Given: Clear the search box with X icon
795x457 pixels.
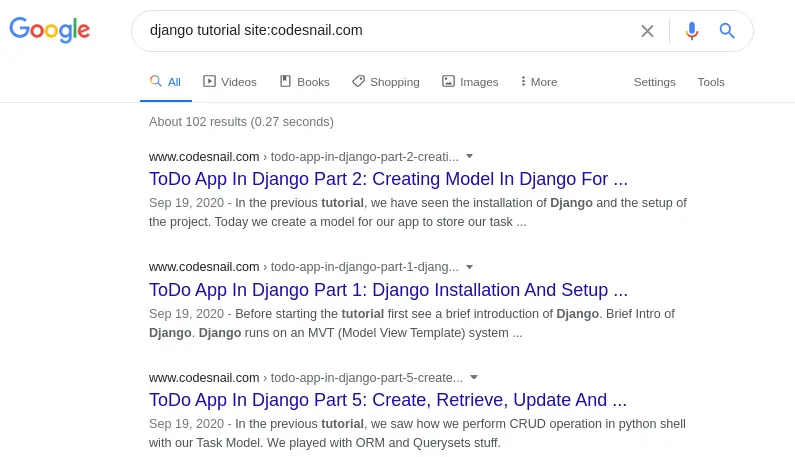Looking at the screenshot, I should tap(647, 31).
